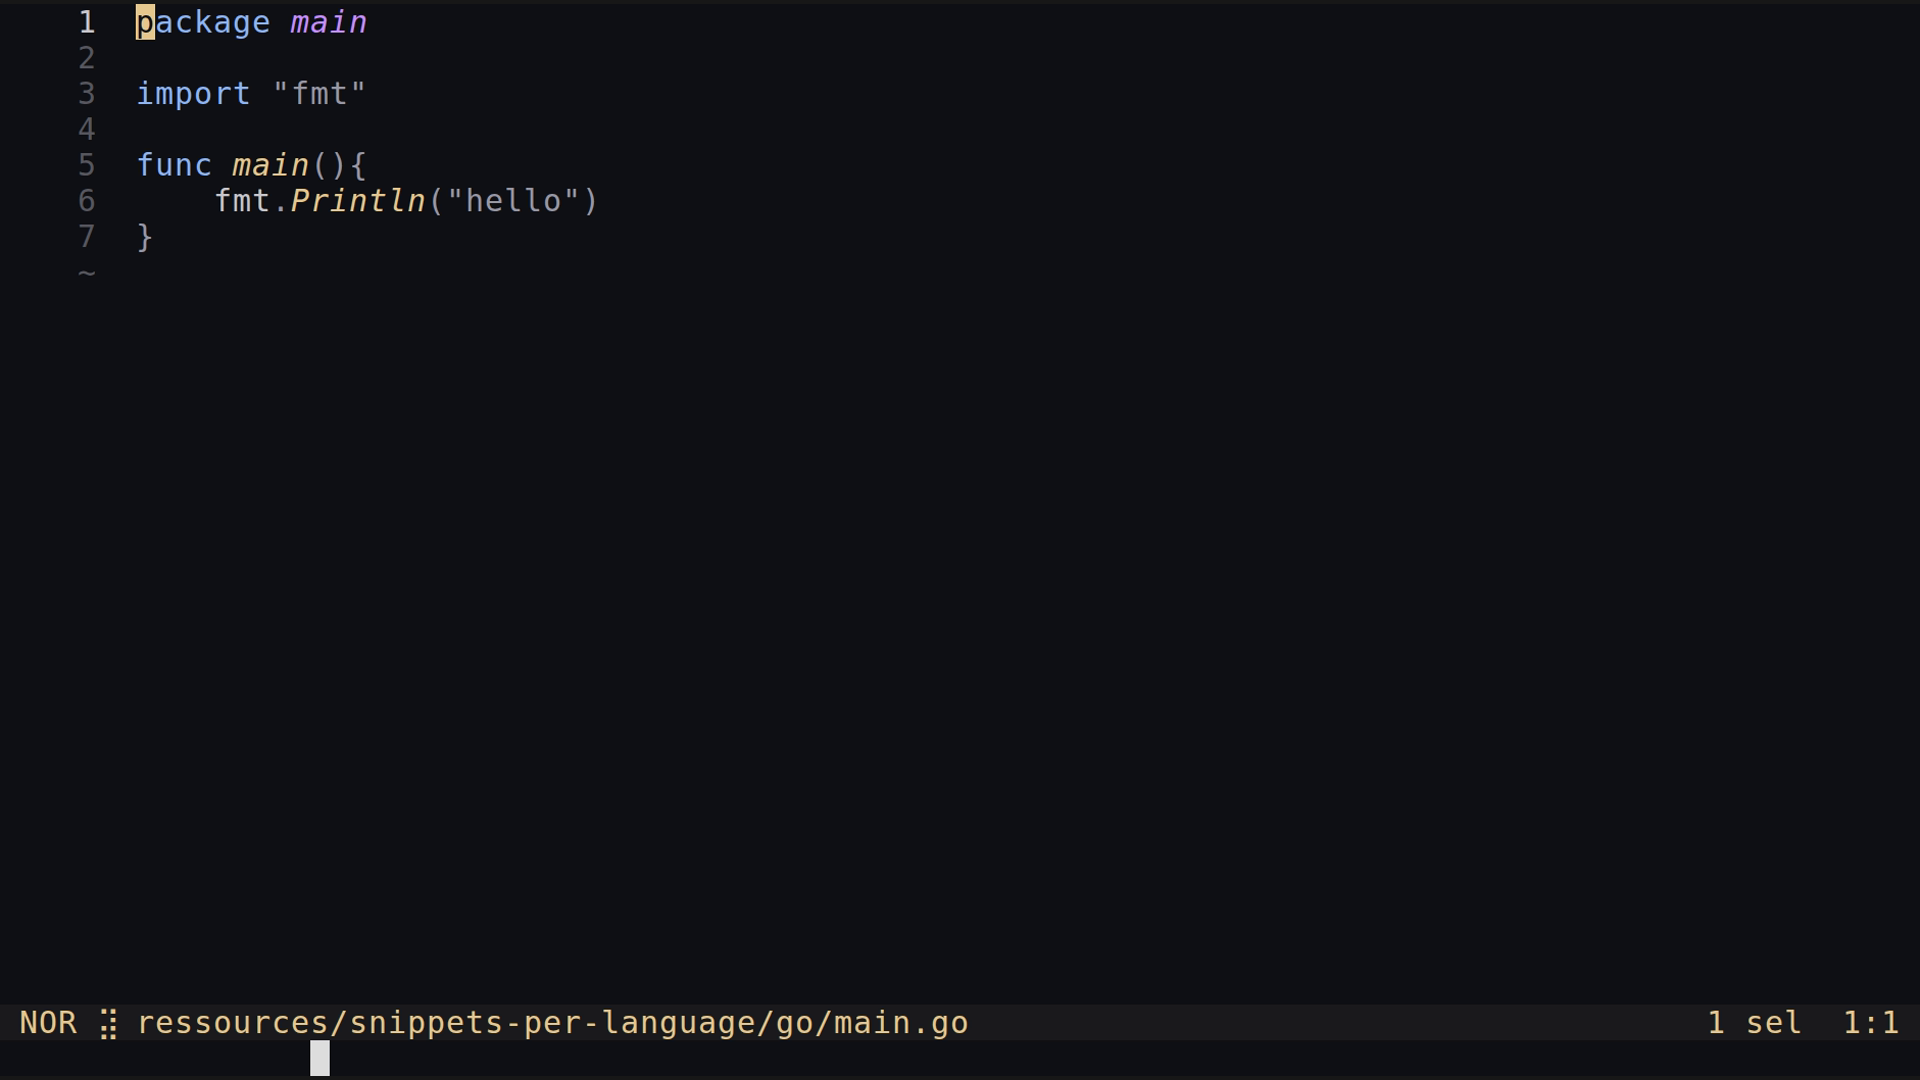1920x1080 pixels.
Task: Click the purple 'main' package name
Action: point(328,22)
